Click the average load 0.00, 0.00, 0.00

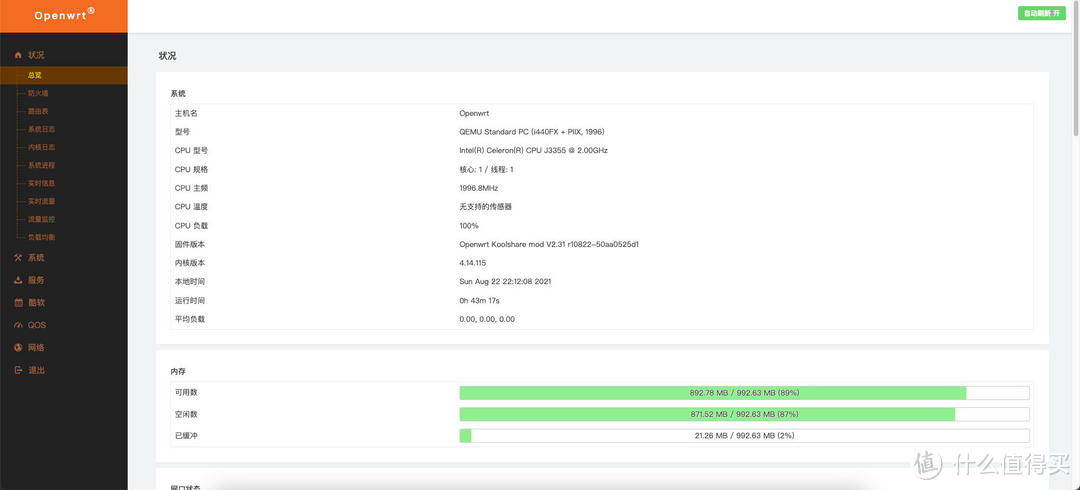(487, 319)
